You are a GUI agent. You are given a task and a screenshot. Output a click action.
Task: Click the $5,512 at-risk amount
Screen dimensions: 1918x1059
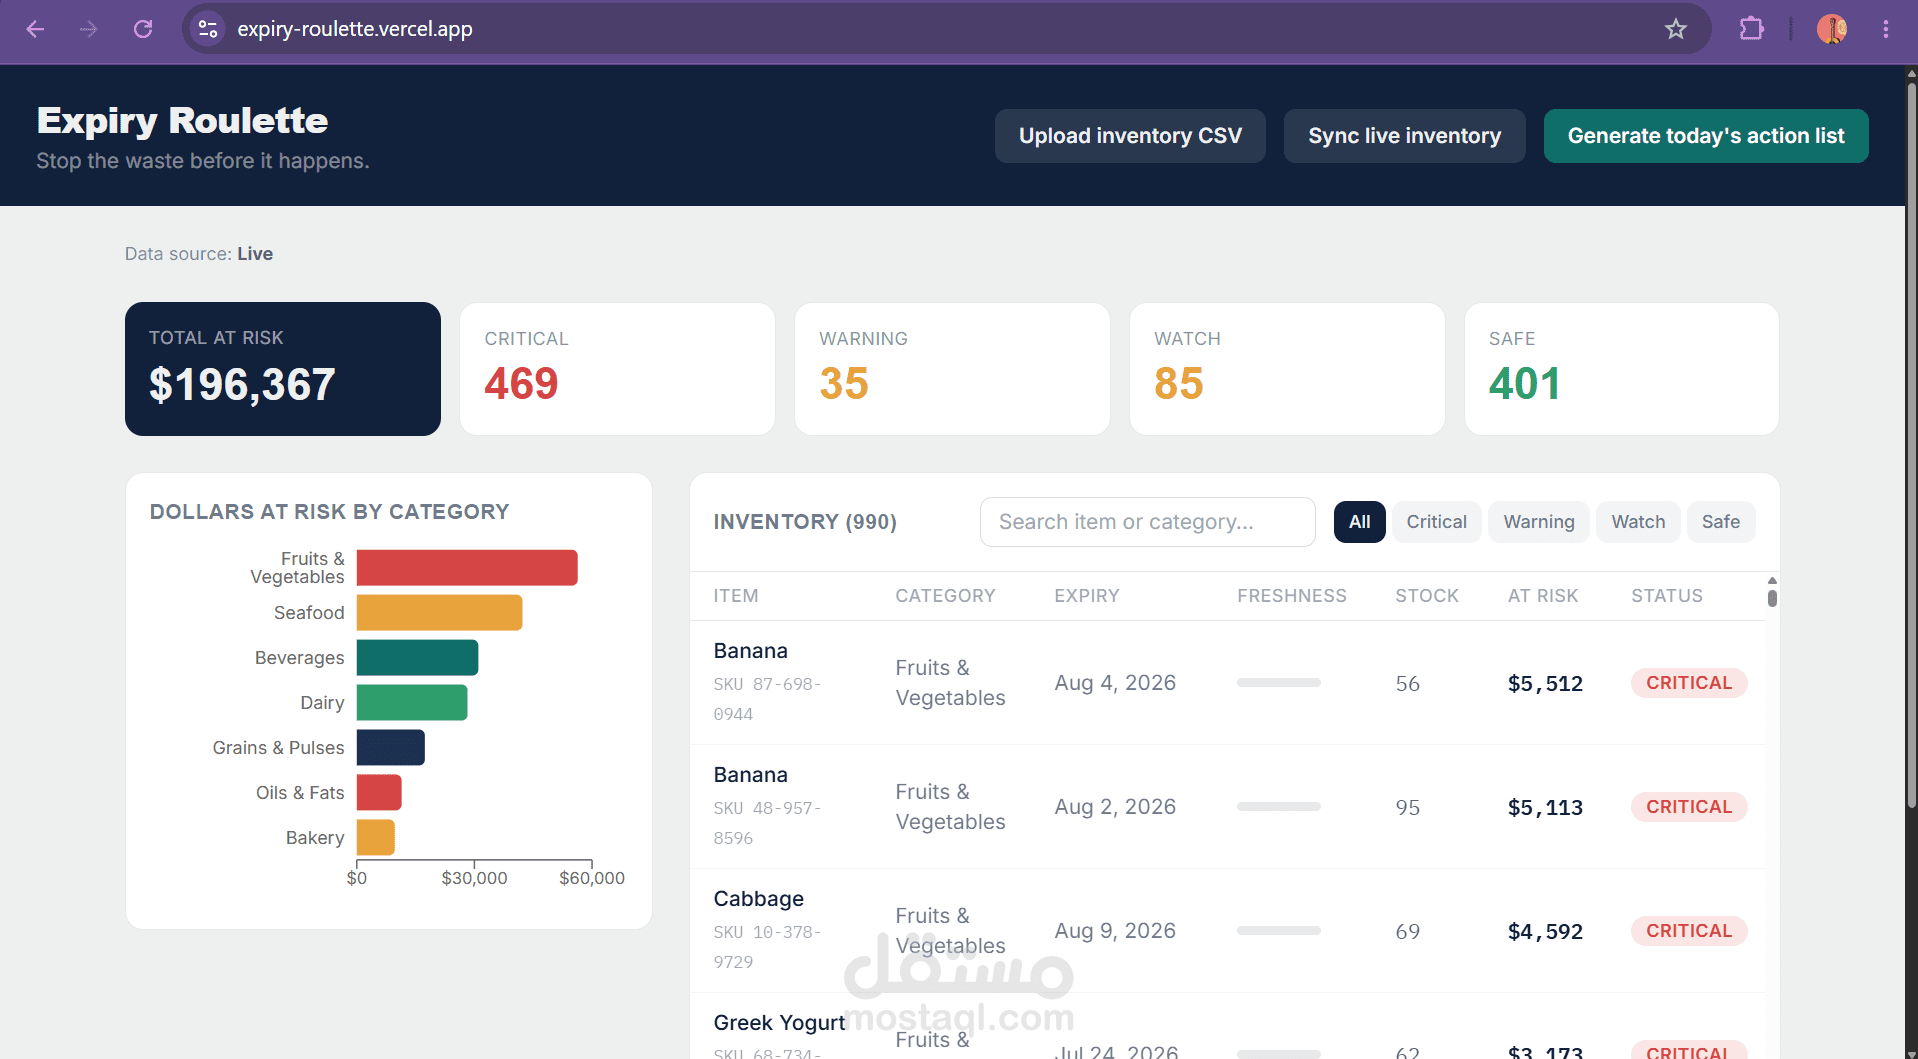(1545, 684)
